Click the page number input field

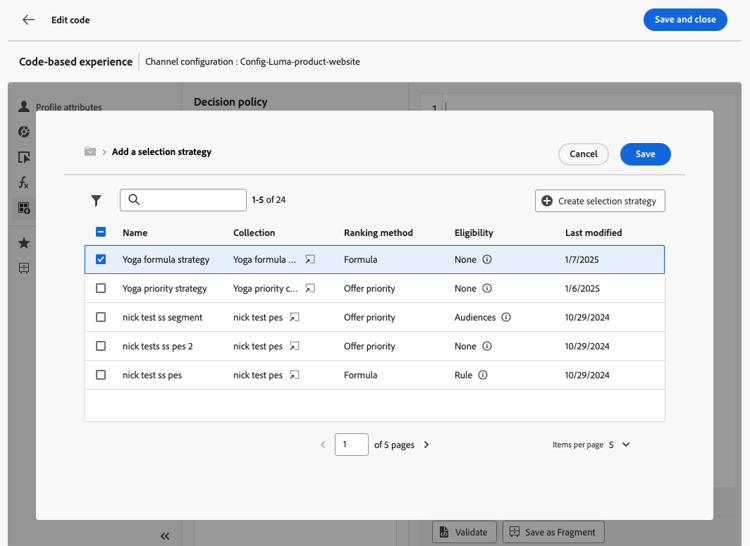[x=351, y=445]
